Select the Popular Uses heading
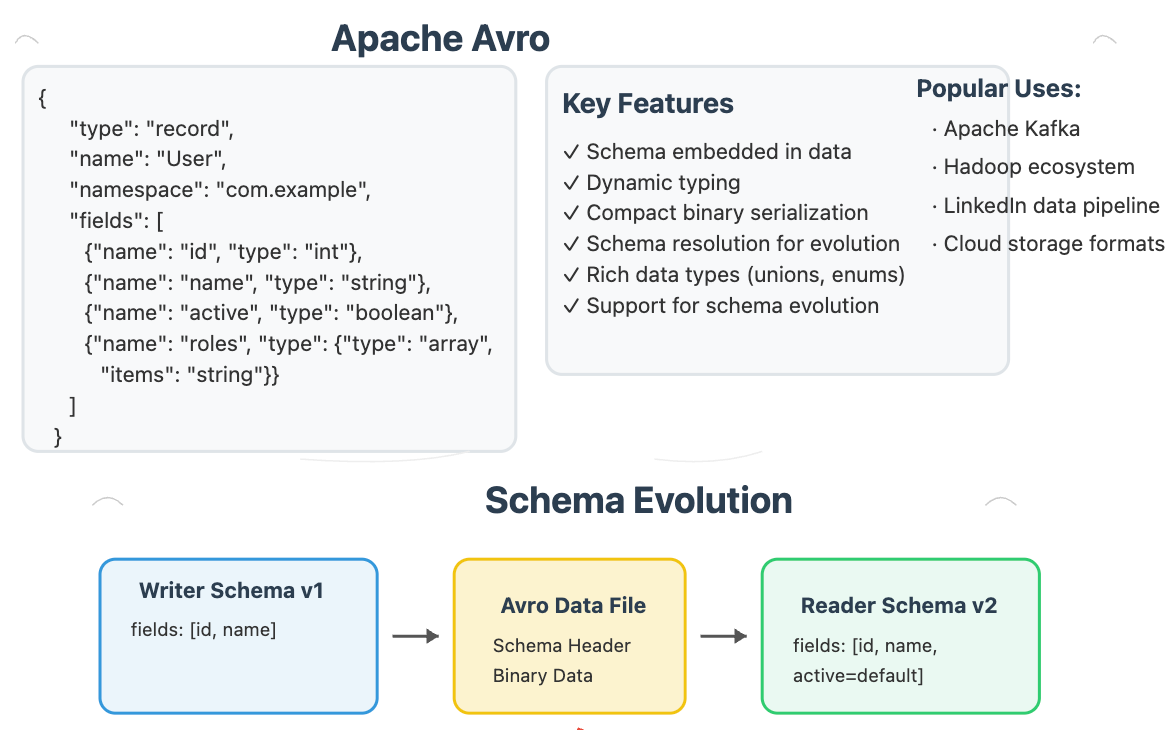This screenshot has height=730, width=1172. [1000, 88]
